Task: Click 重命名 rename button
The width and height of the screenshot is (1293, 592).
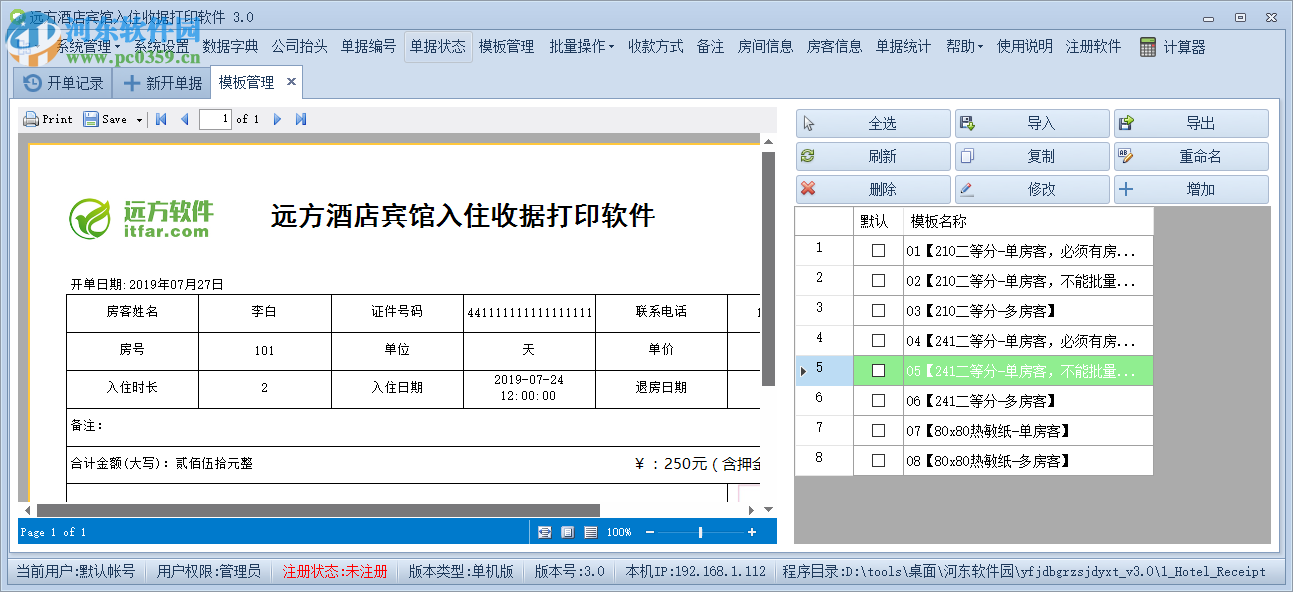Action: click(x=1191, y=157)
